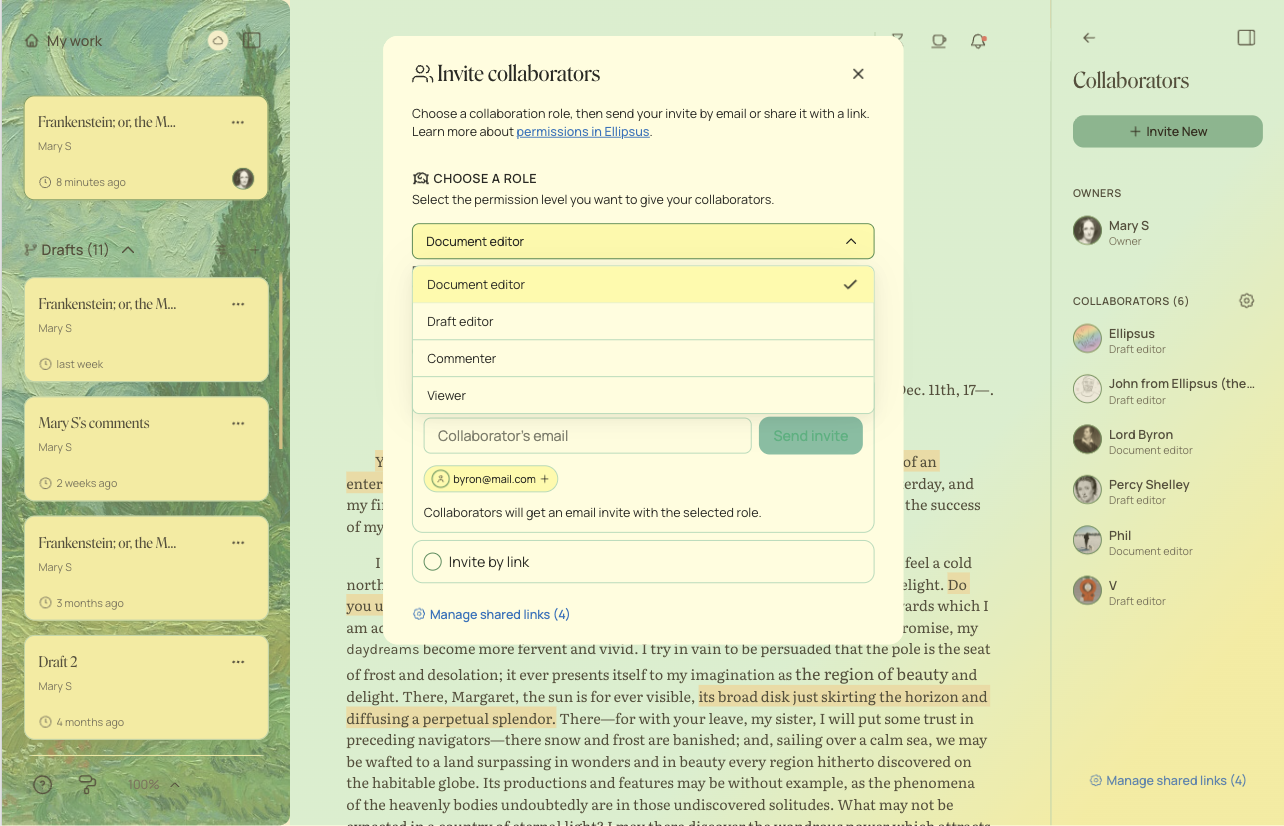Click the Collaborator's email field
This screenshot has width=1284, height=826.
587,436
